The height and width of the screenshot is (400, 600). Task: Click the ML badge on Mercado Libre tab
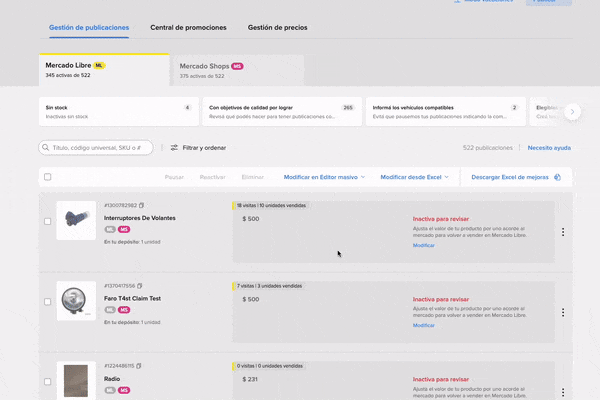point(99,65)
